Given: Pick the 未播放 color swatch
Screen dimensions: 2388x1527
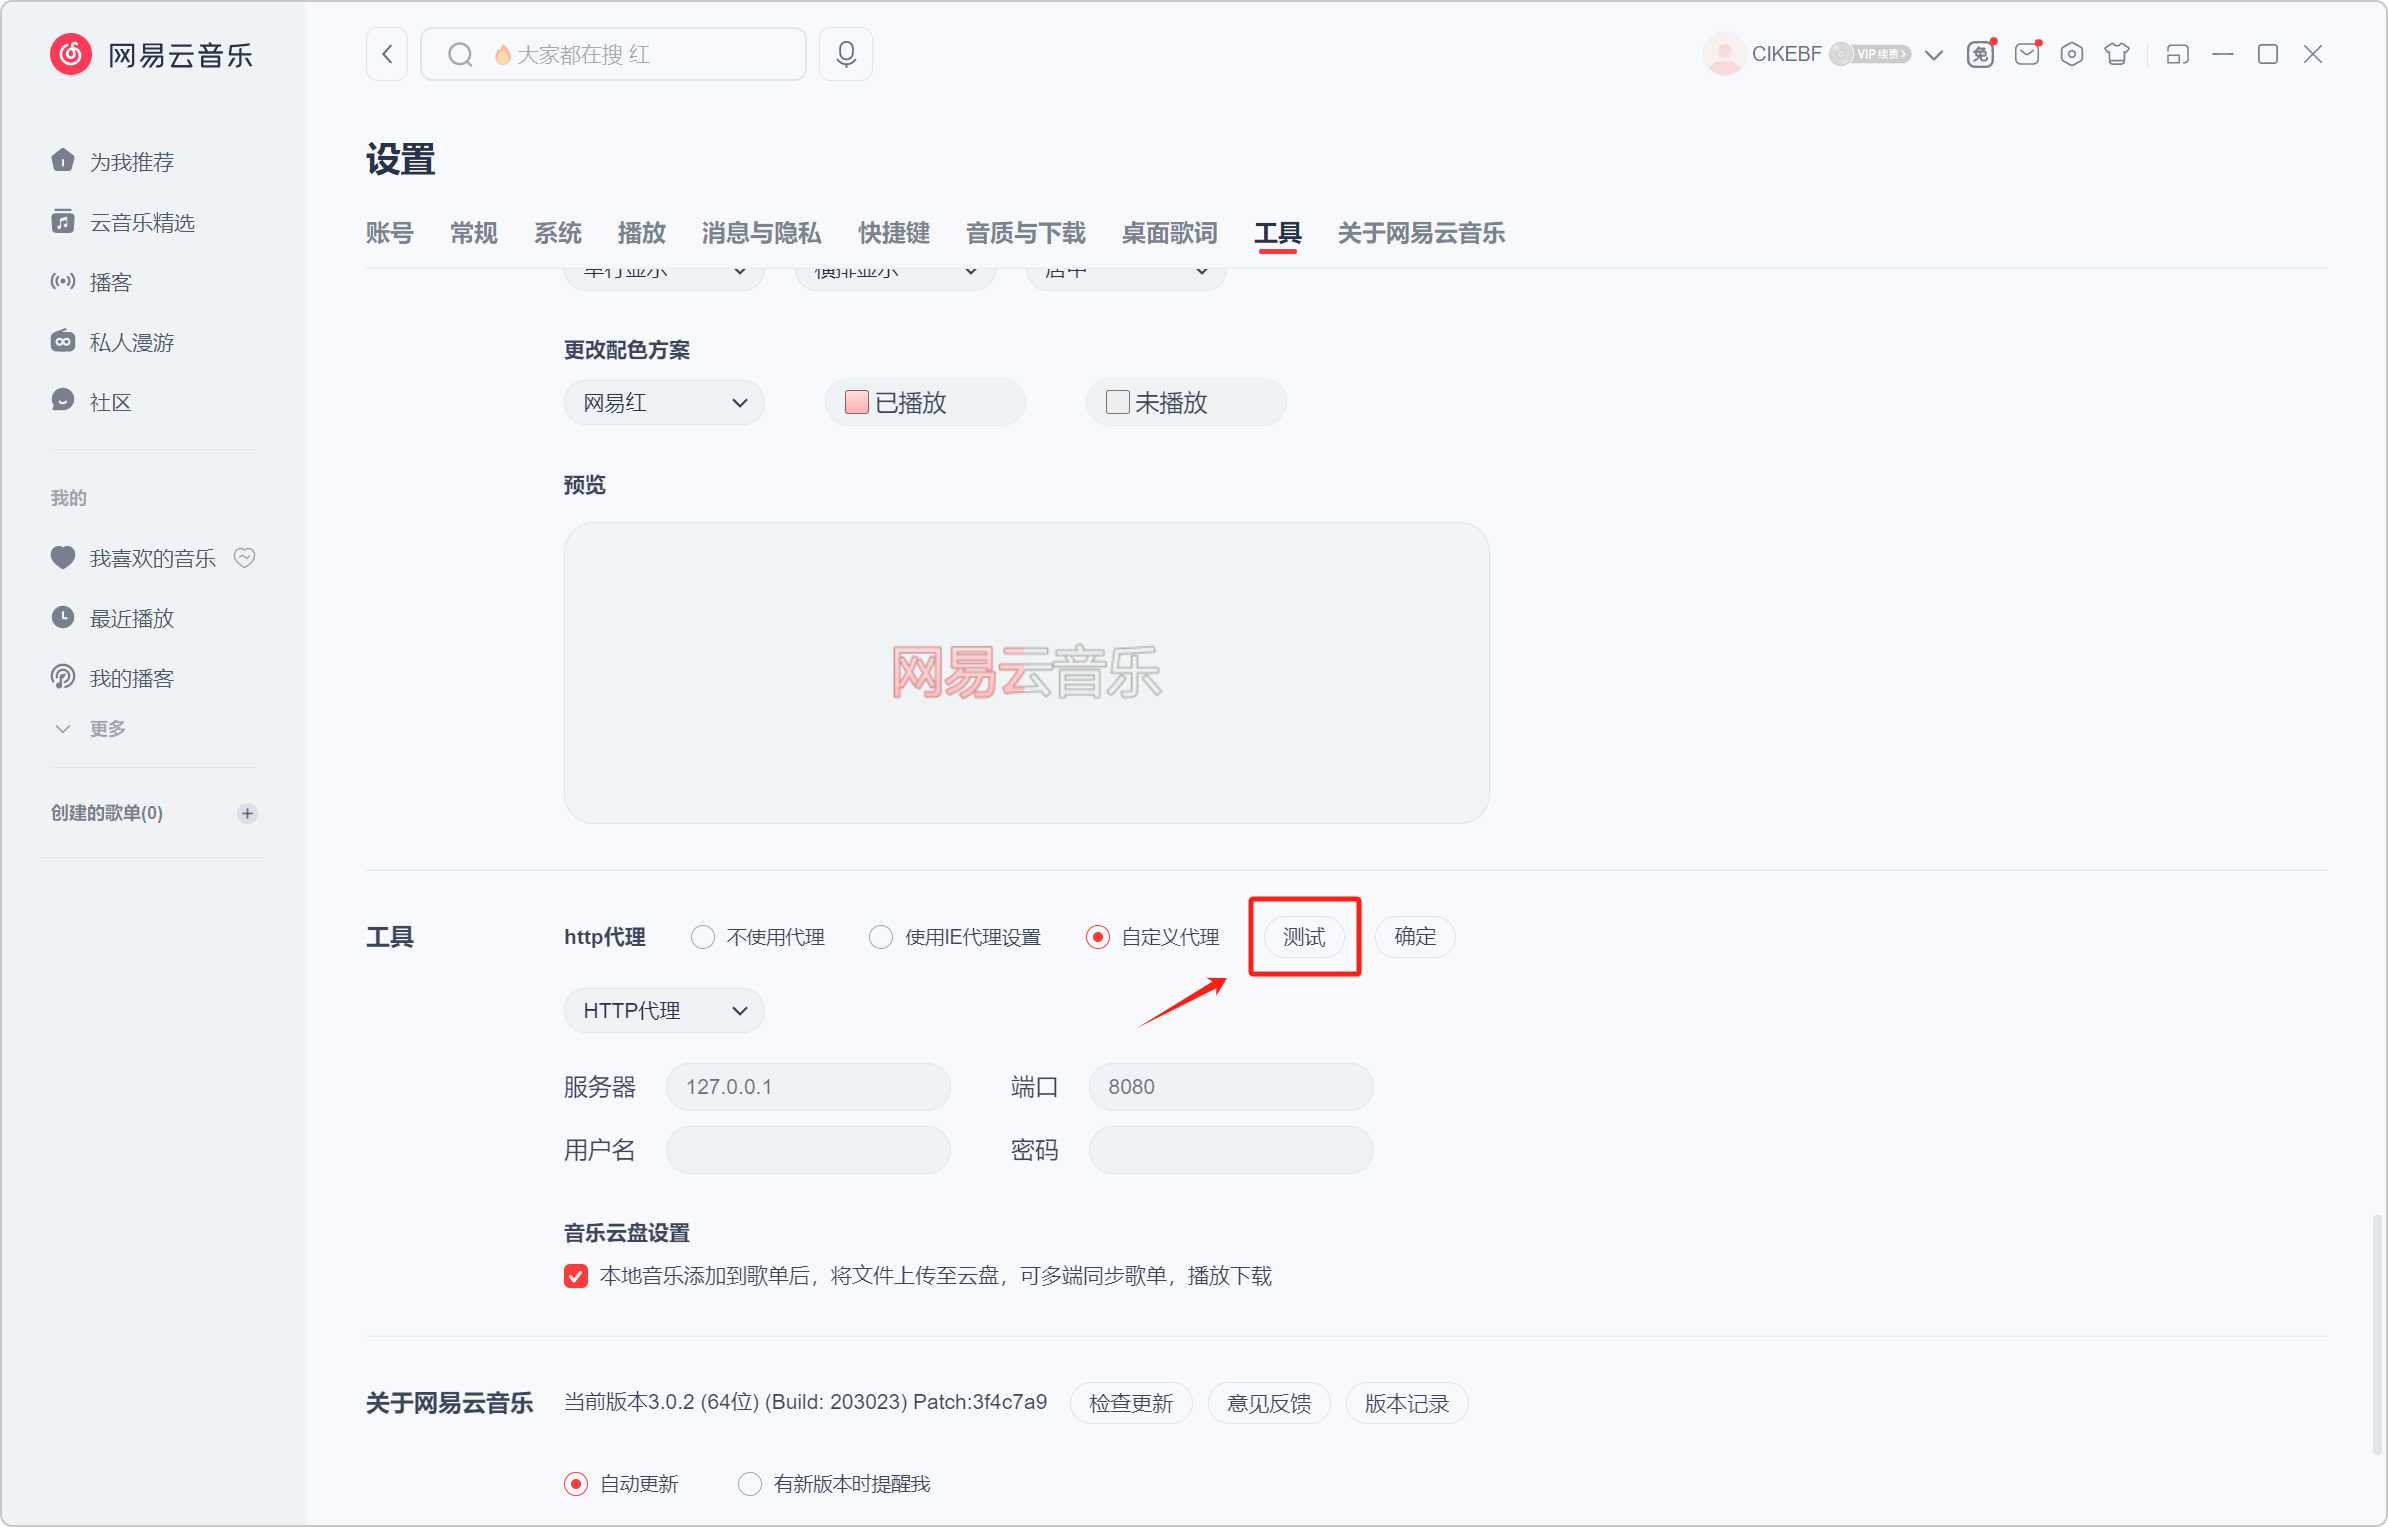Looking at the screenshot, I should 1117,402.
